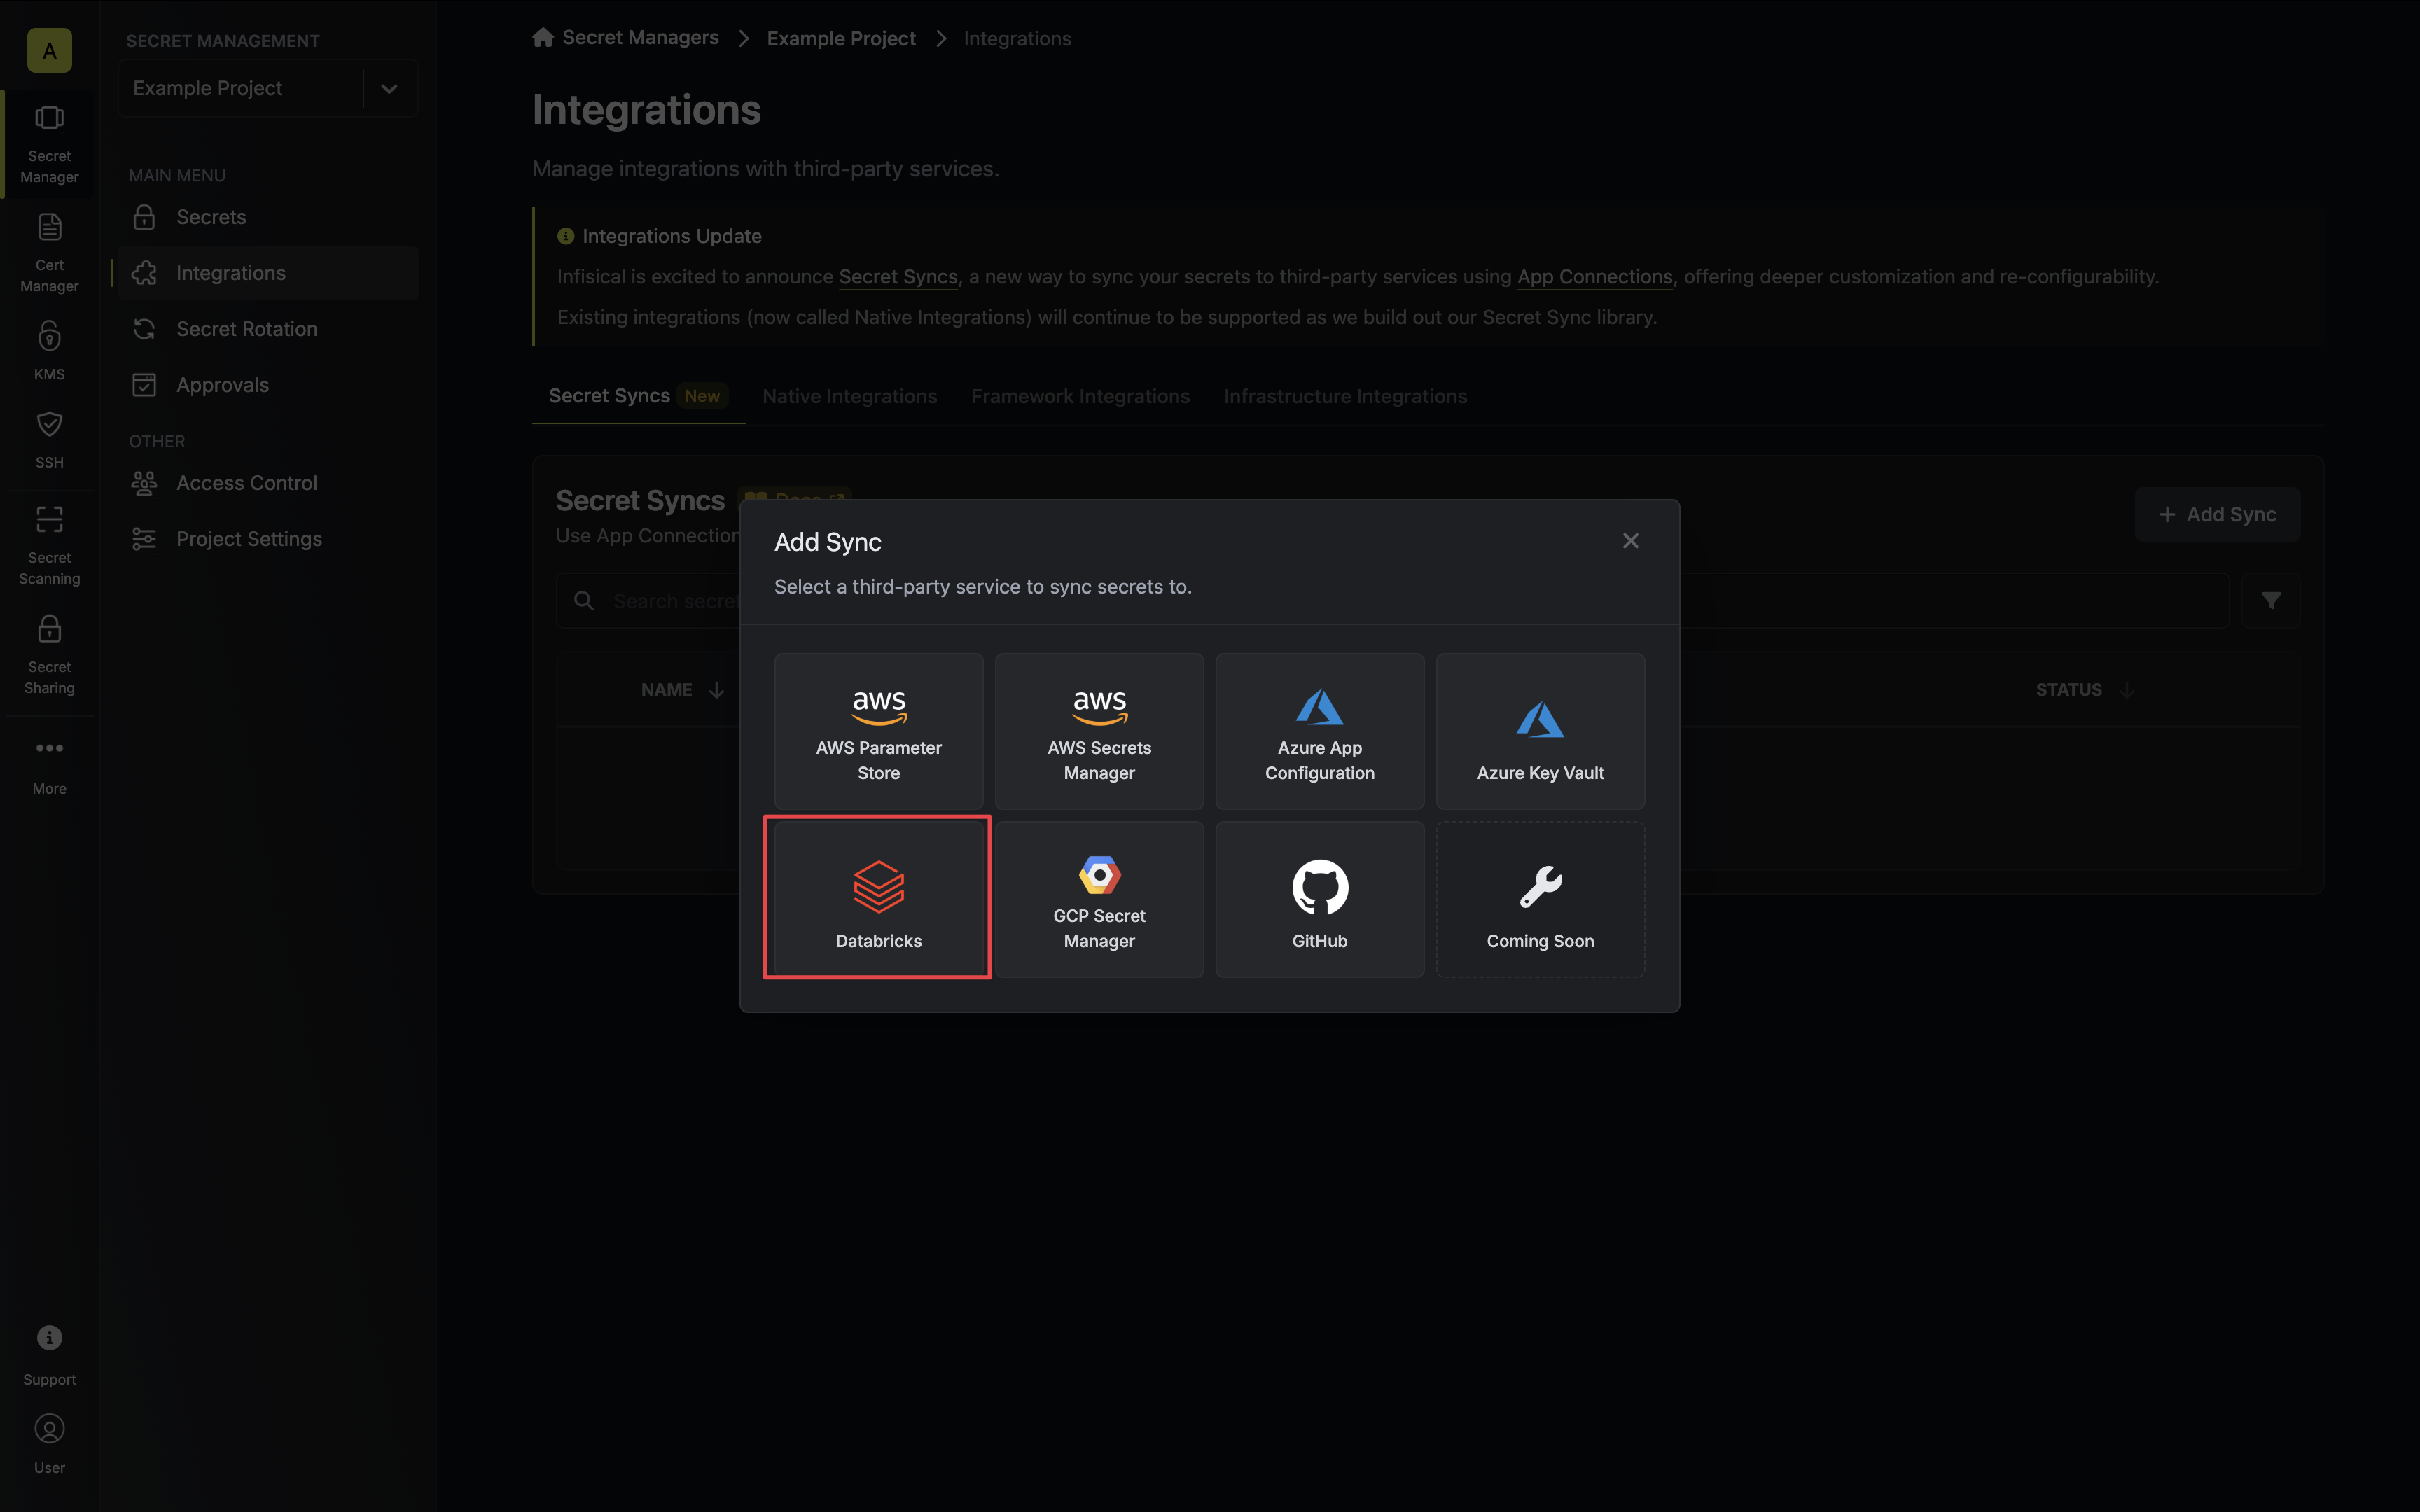Screen dimensions: 2420x1512
Task: Select the Databricks sync service
Action: (878, 896)
